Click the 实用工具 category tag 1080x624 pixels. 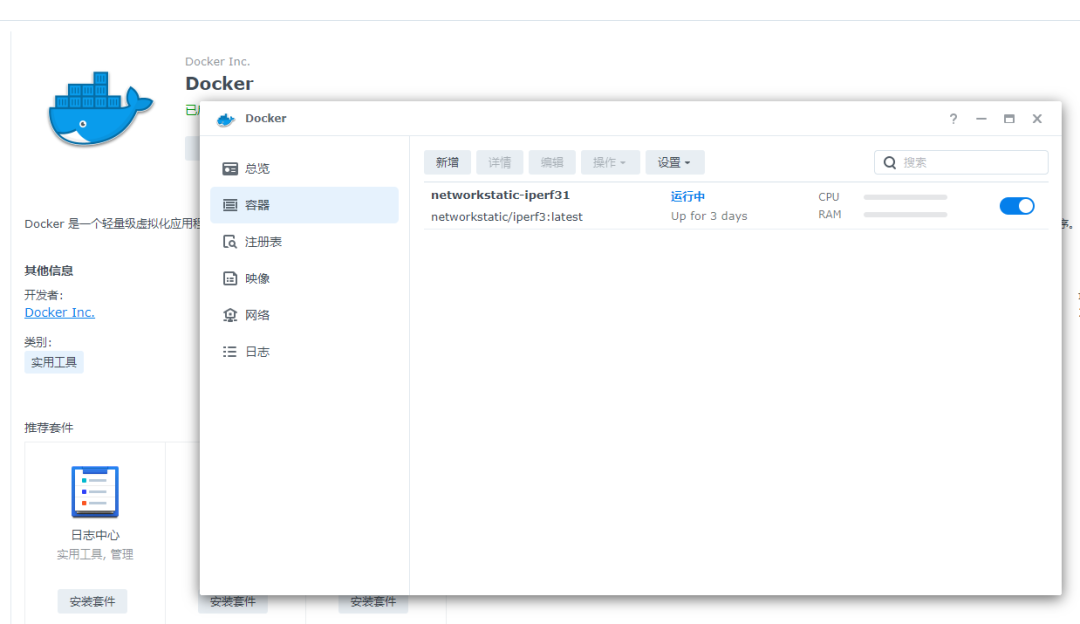[54, 362]
